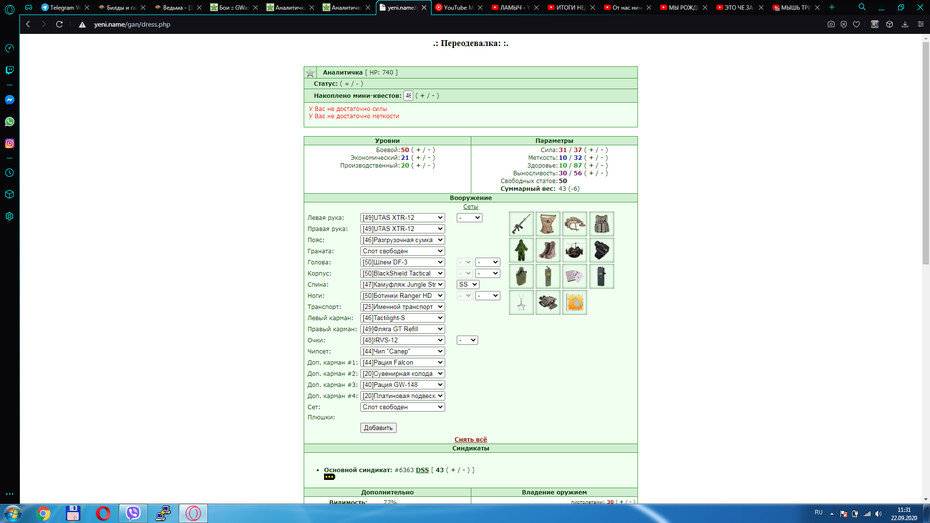Open Viber from the taskbar
The image size is (930, 523).
click(x=133, y=513)
